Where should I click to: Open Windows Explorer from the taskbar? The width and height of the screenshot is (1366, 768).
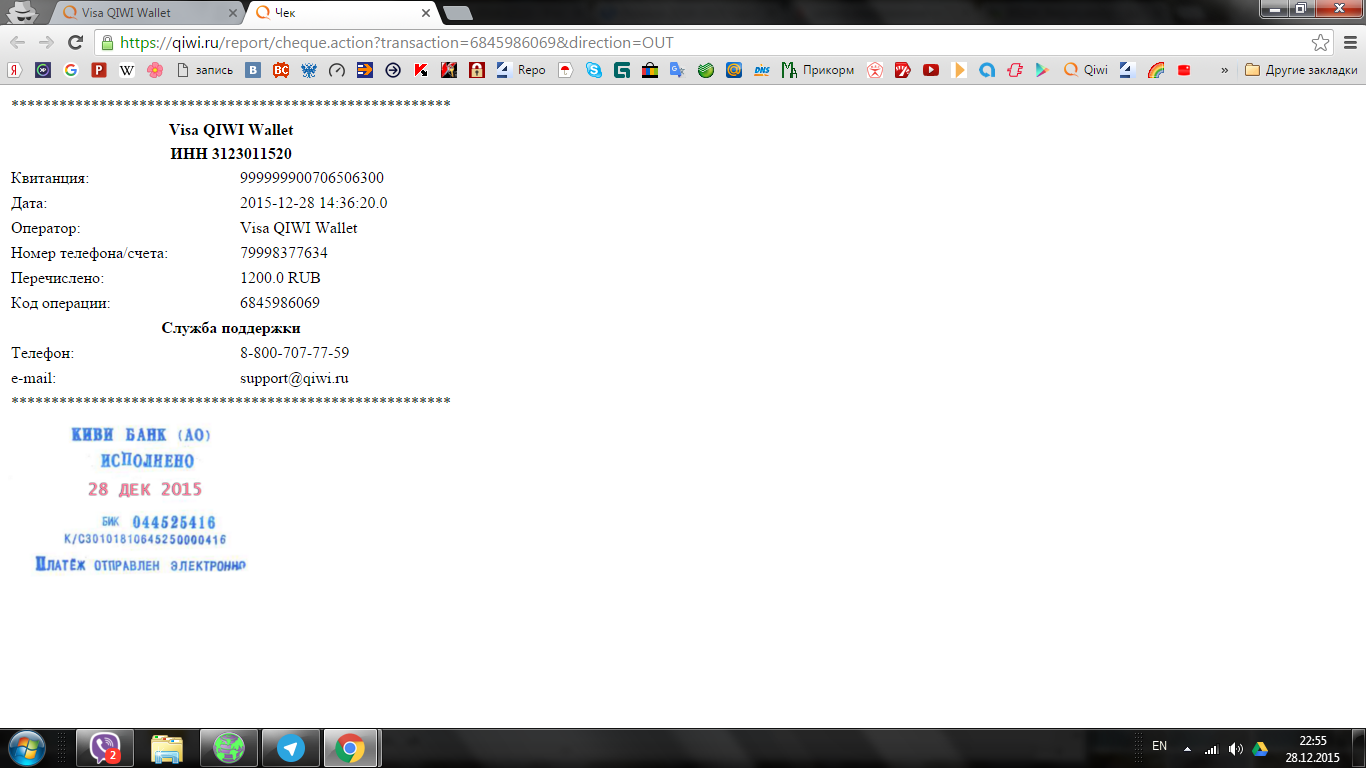(x=167, y=748)
